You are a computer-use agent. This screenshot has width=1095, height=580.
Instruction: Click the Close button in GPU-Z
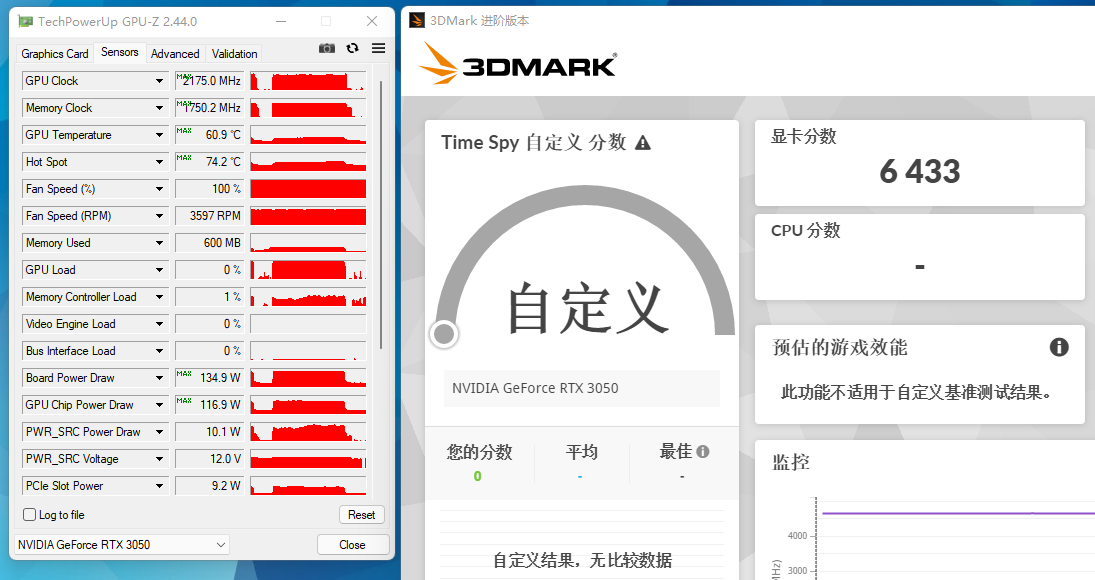[x=352, y=545]
